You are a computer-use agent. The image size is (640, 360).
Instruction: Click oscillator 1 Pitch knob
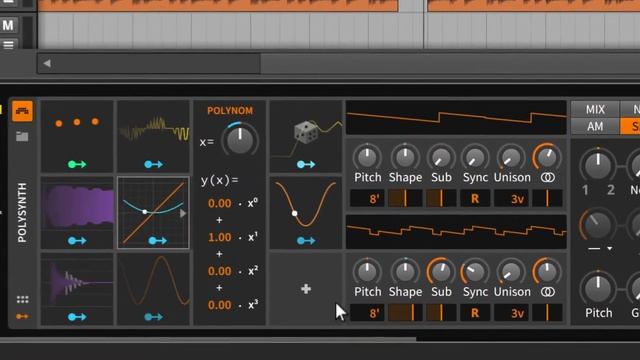(367, 157)
